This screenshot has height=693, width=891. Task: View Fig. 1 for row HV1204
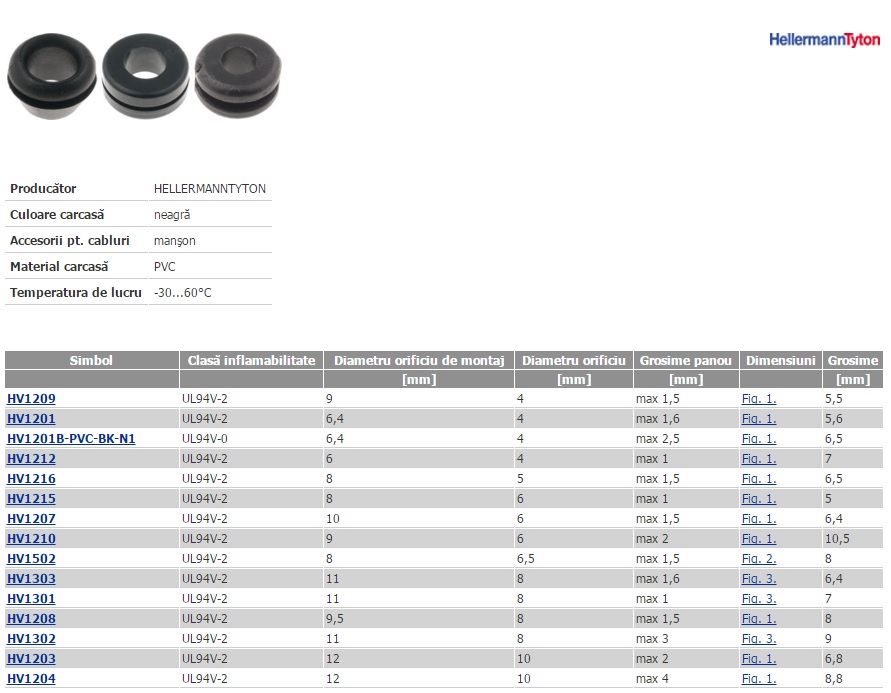point(759,679)
